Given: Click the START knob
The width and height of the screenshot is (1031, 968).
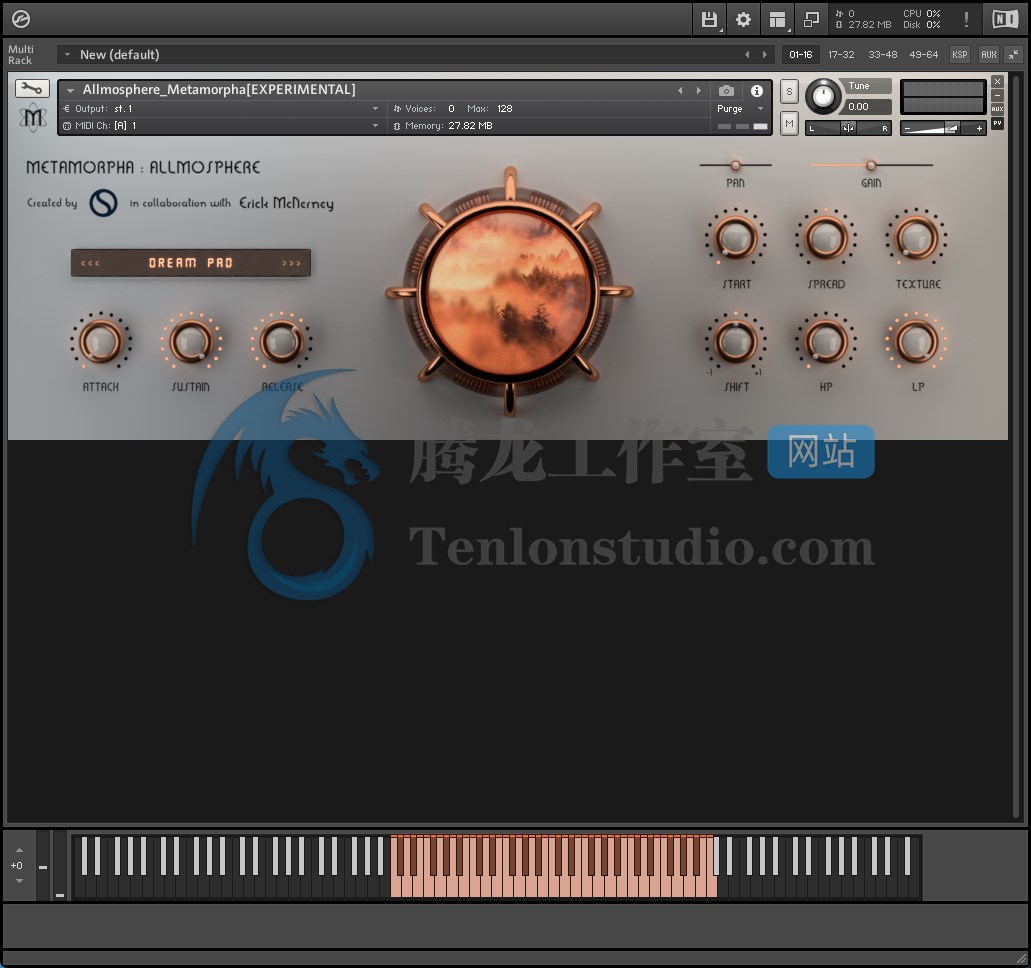Looking at the screenshot, I should tap(735, 237).
